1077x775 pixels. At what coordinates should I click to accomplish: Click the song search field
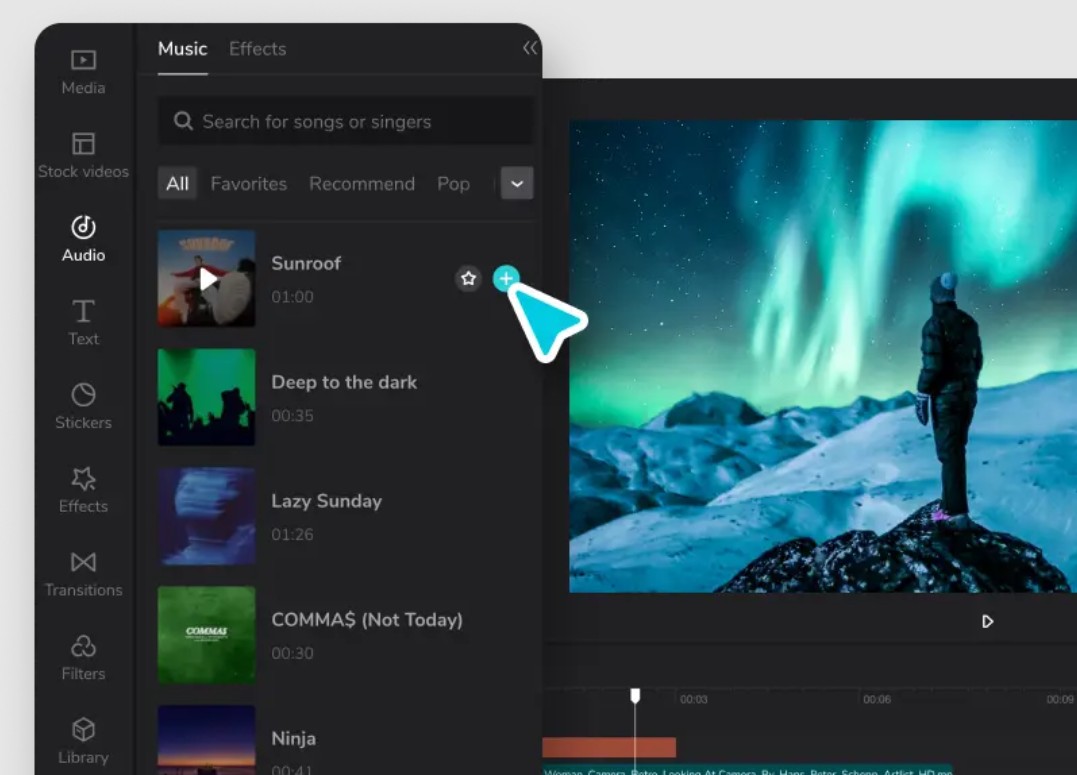click(x=345, y=121)
